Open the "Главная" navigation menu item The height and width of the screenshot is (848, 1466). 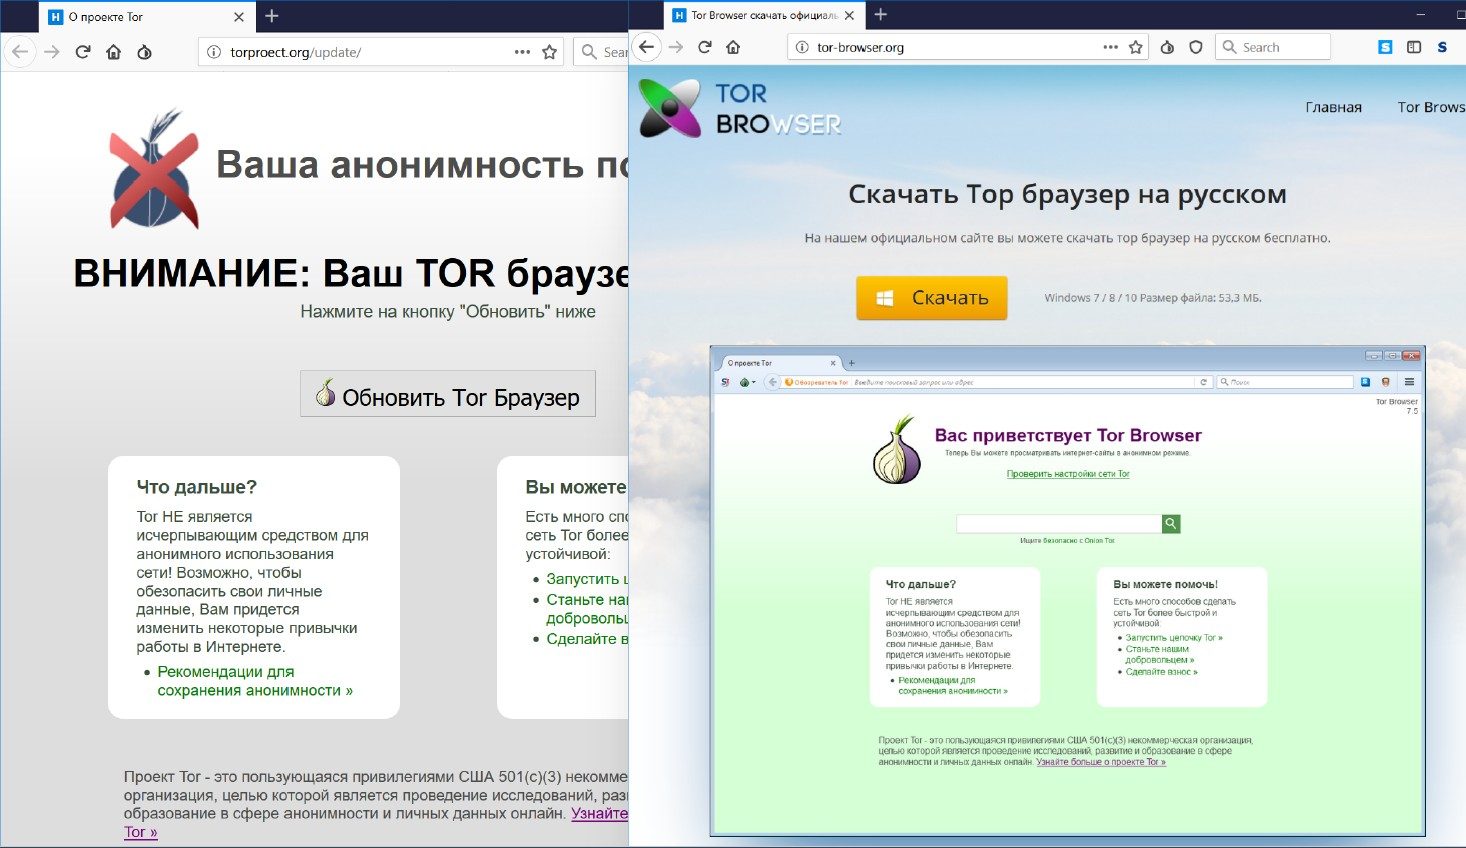(x=1333, y=107)
